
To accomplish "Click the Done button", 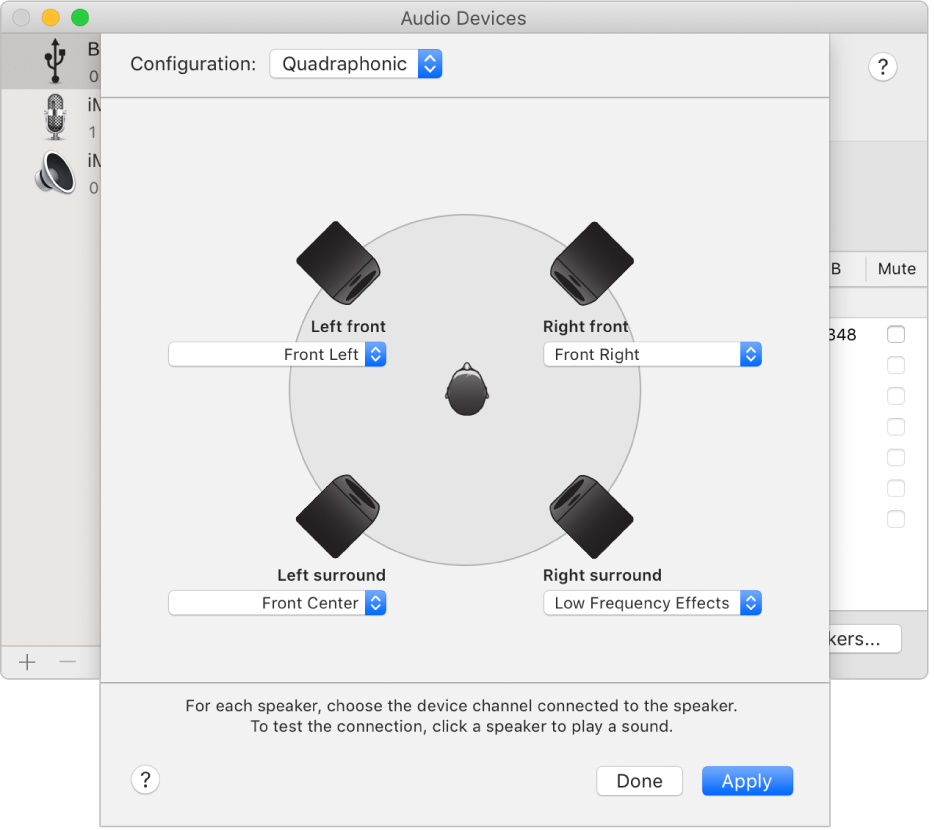I will tap(639, 781).
